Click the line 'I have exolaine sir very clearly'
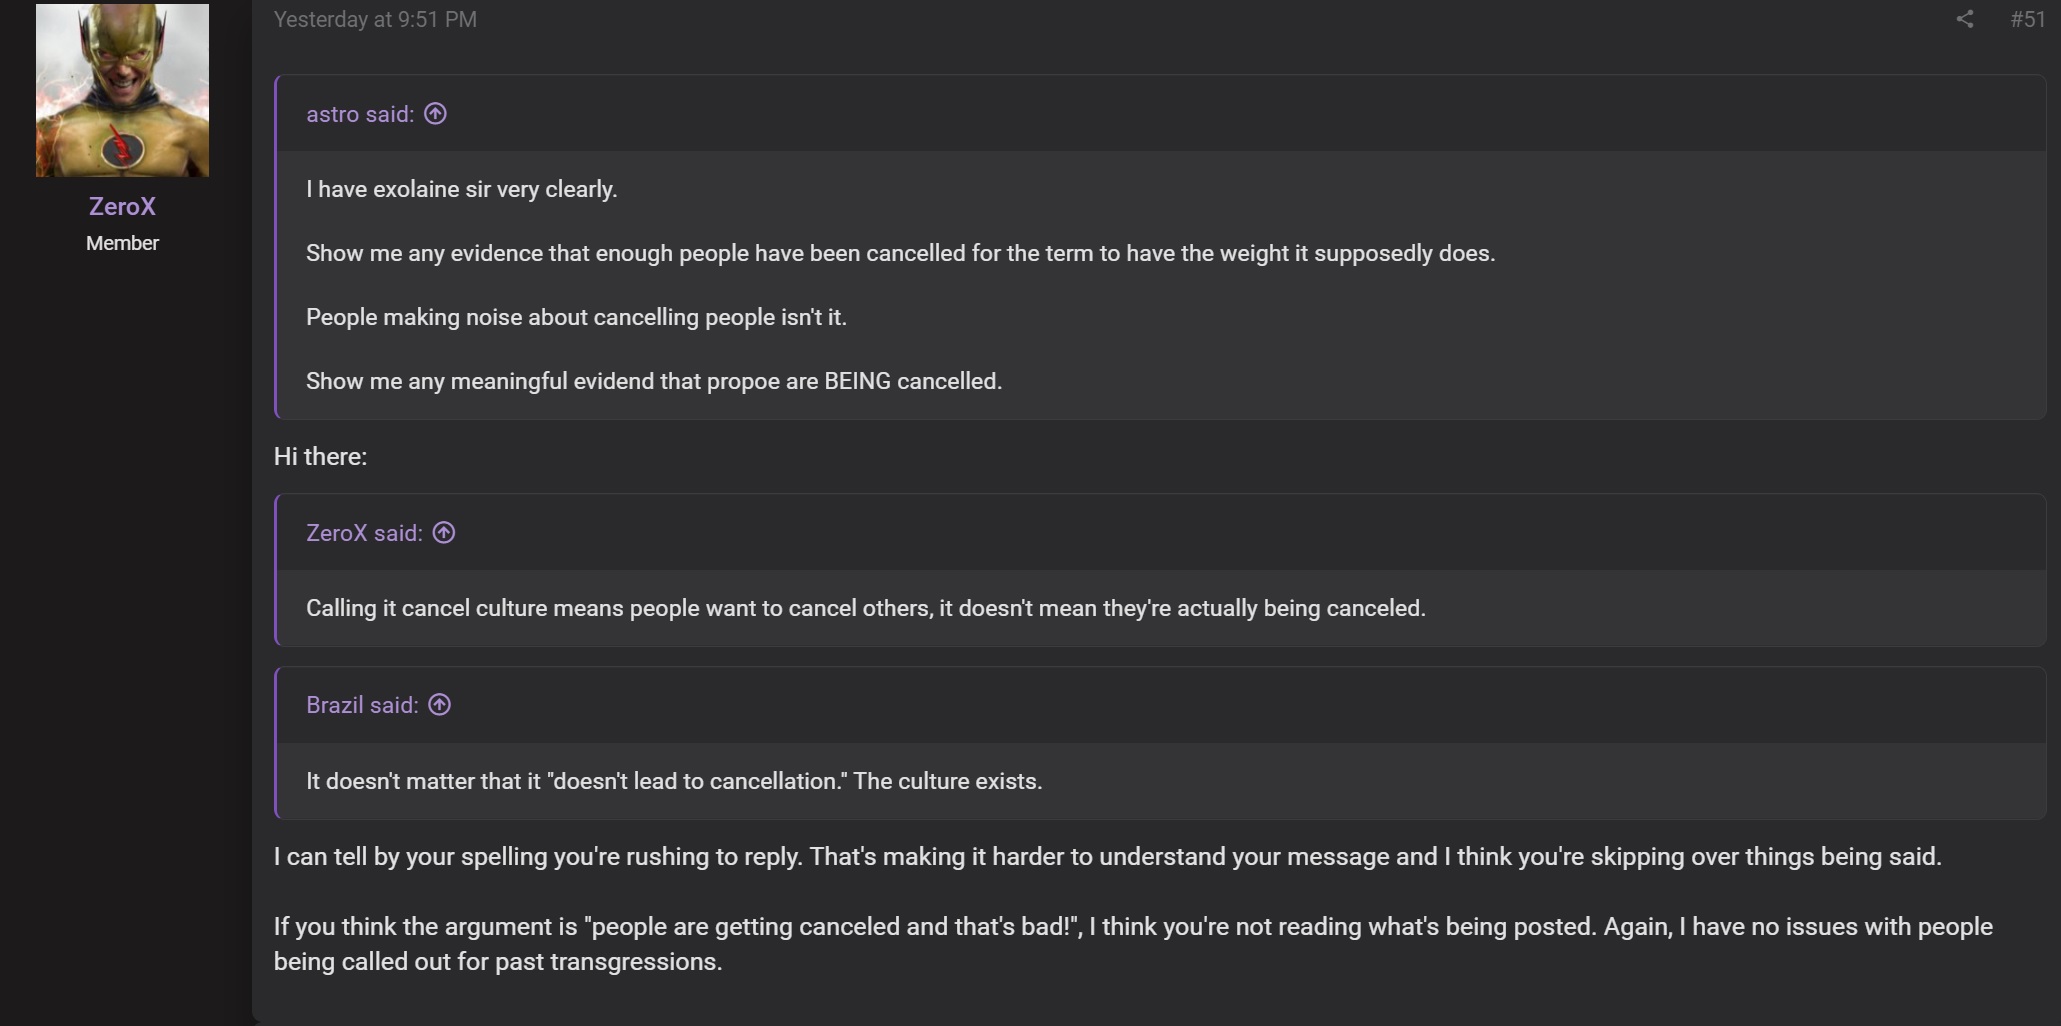The width and height of the screenshot is (2061, 1026). 462,189
